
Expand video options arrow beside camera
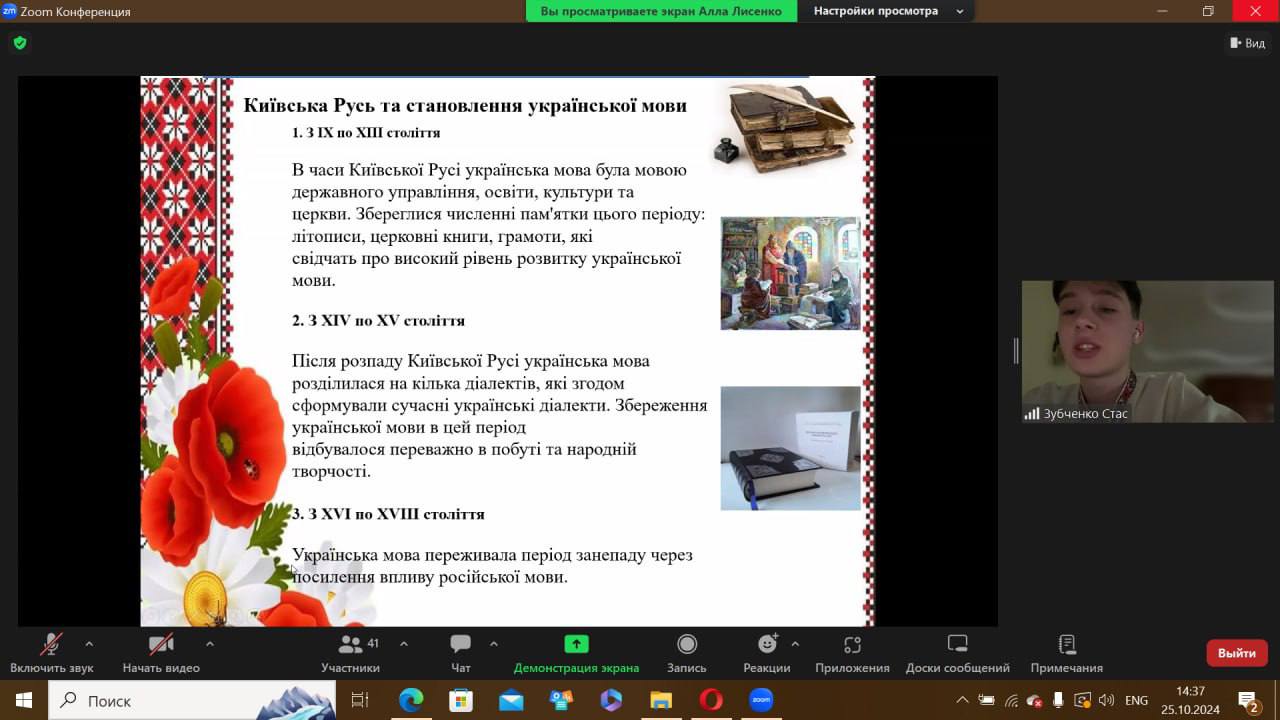[x=209, y=644]
